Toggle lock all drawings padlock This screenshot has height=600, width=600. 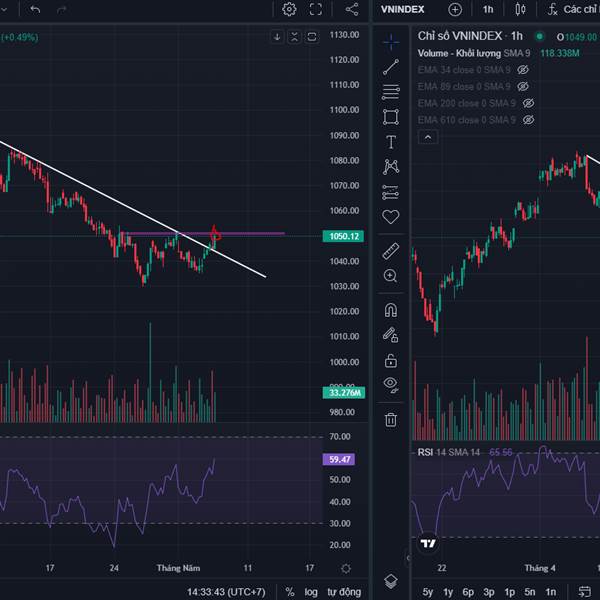391,360
